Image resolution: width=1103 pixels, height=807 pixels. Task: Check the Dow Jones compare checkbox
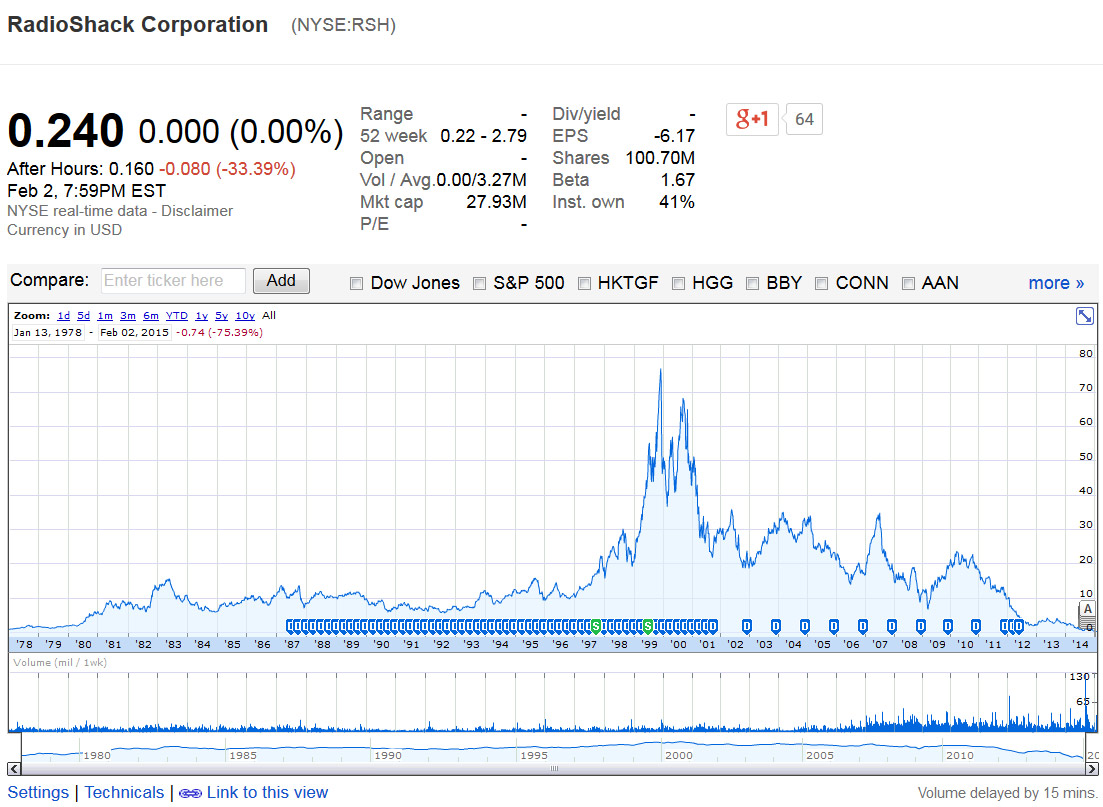point(357,284)
